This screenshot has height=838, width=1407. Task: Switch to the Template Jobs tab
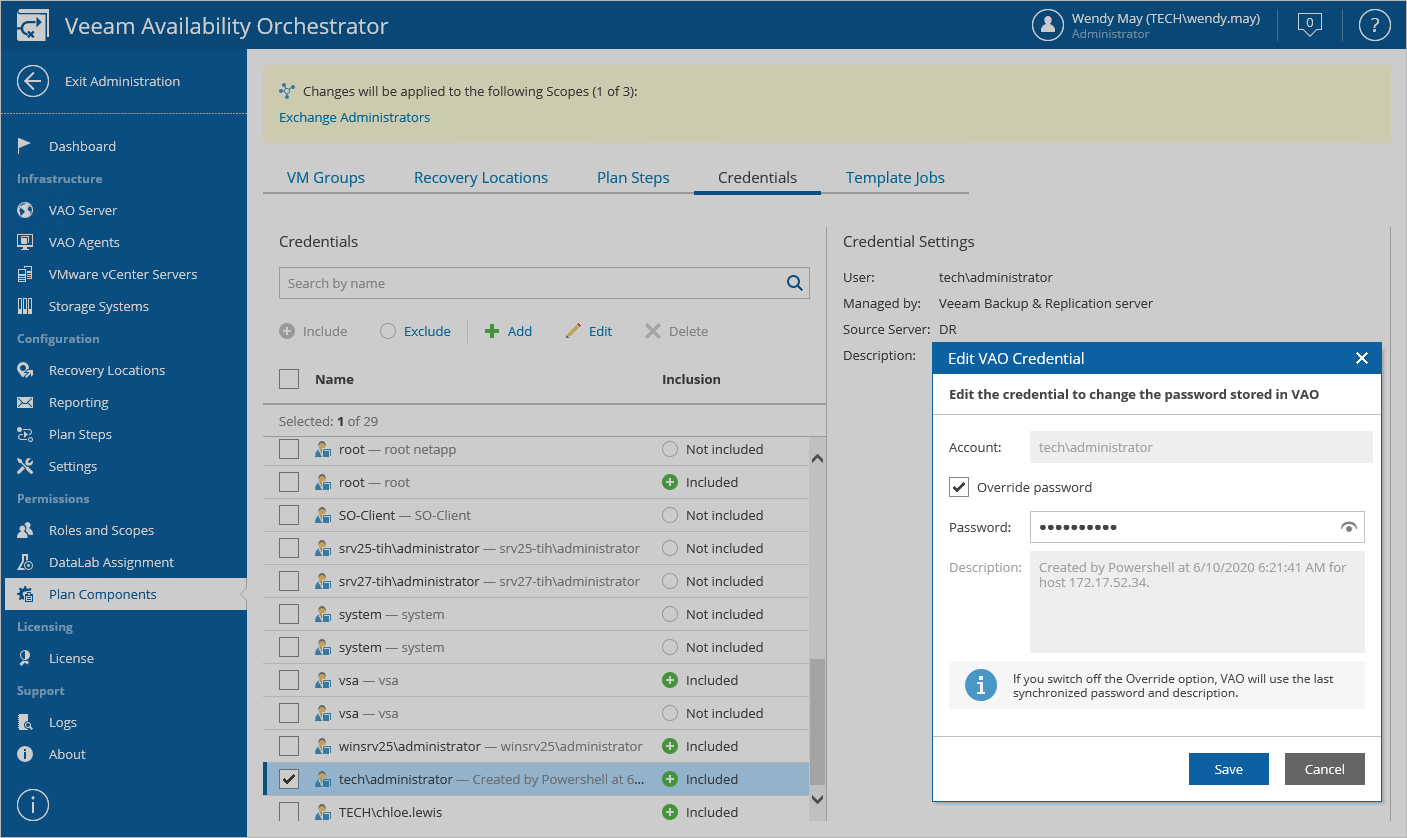[x=895, y=178]
